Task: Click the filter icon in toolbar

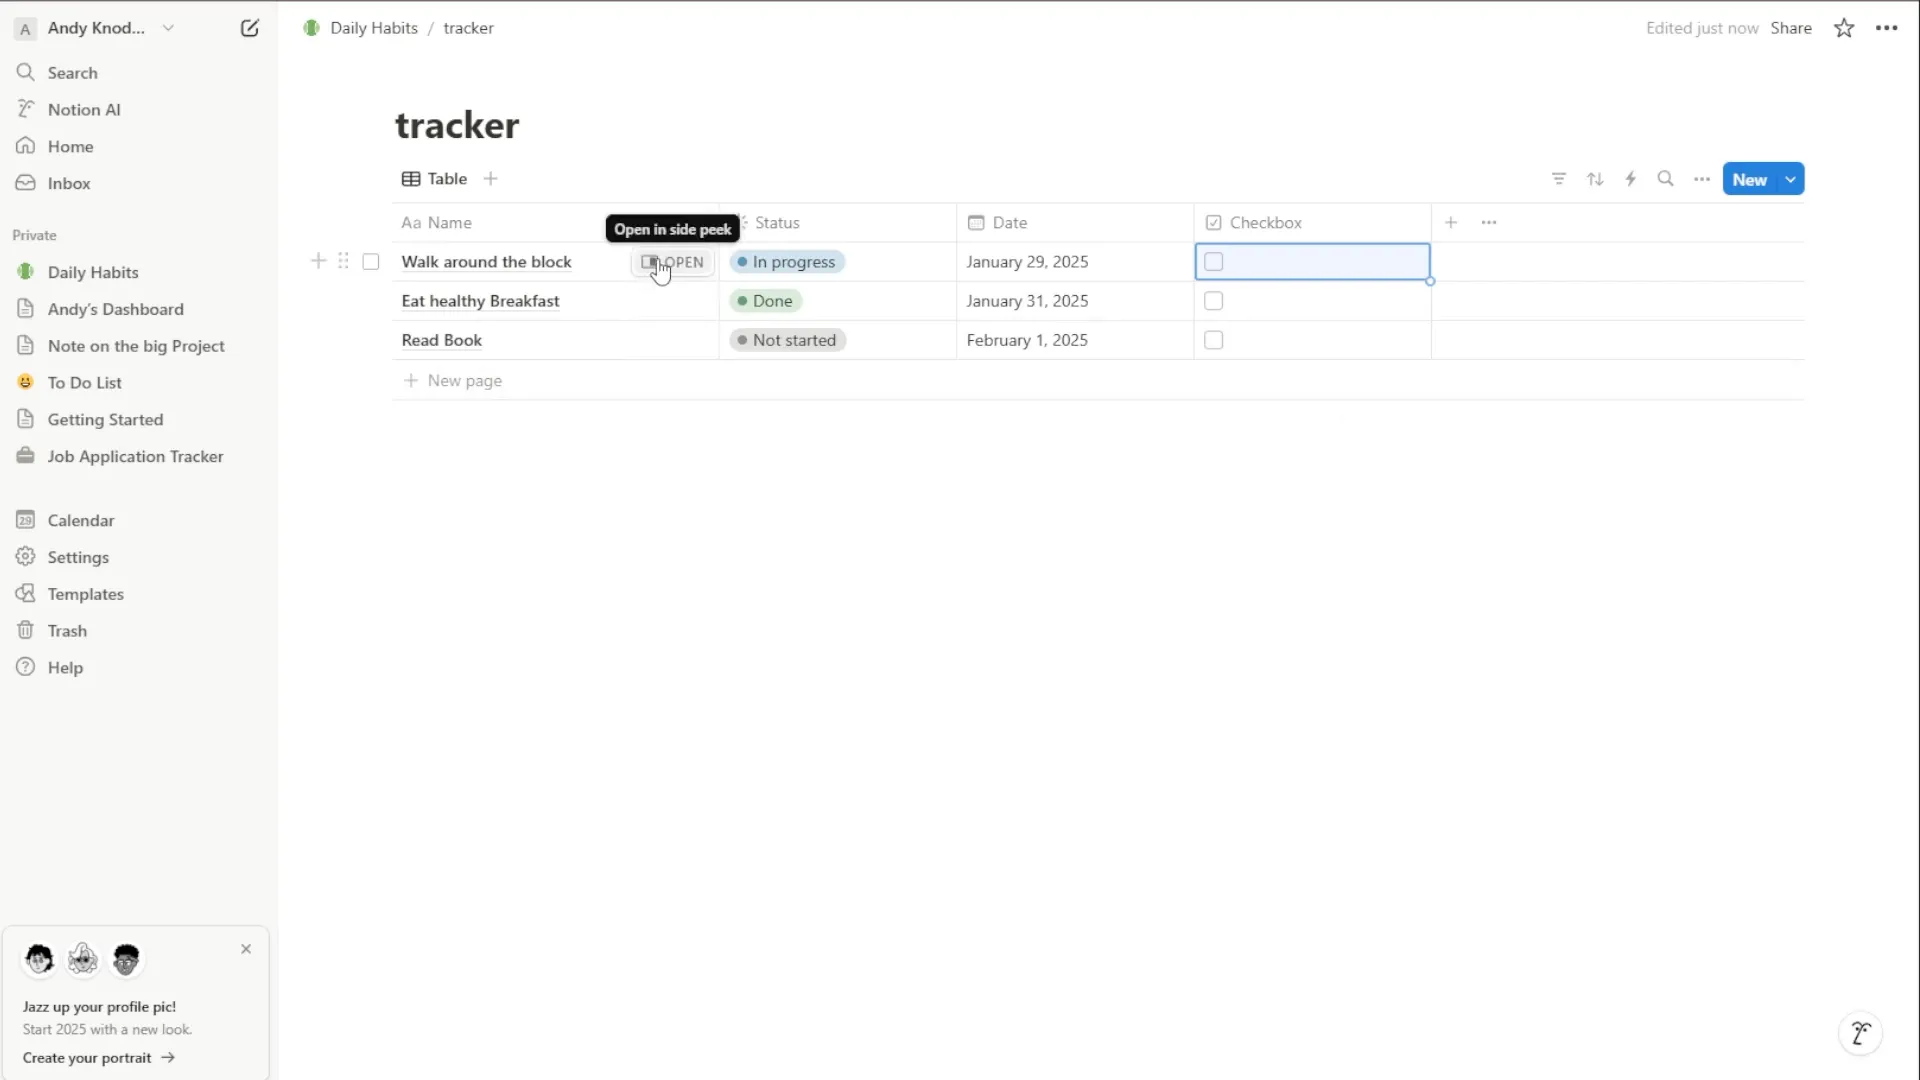Action: pos(1559,178)
